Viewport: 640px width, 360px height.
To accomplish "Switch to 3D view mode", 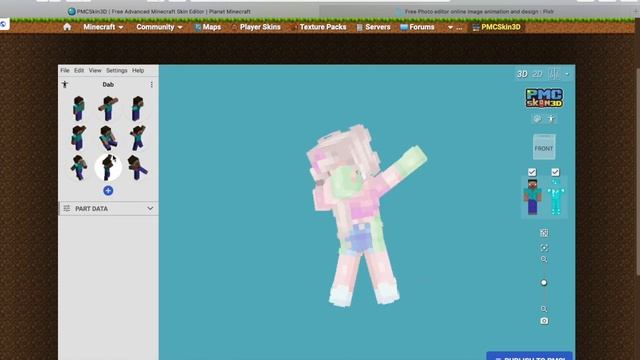I will click(x=522, y=74).
